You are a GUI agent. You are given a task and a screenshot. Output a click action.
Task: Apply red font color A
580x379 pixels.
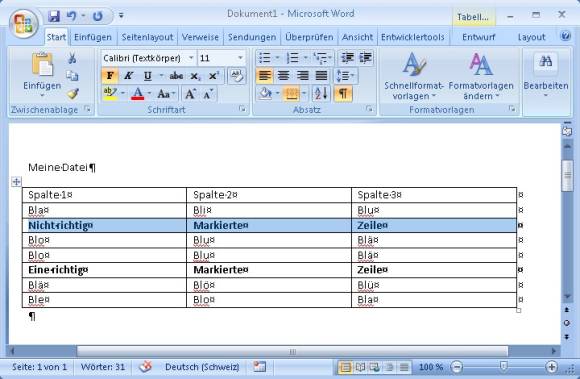138,94
